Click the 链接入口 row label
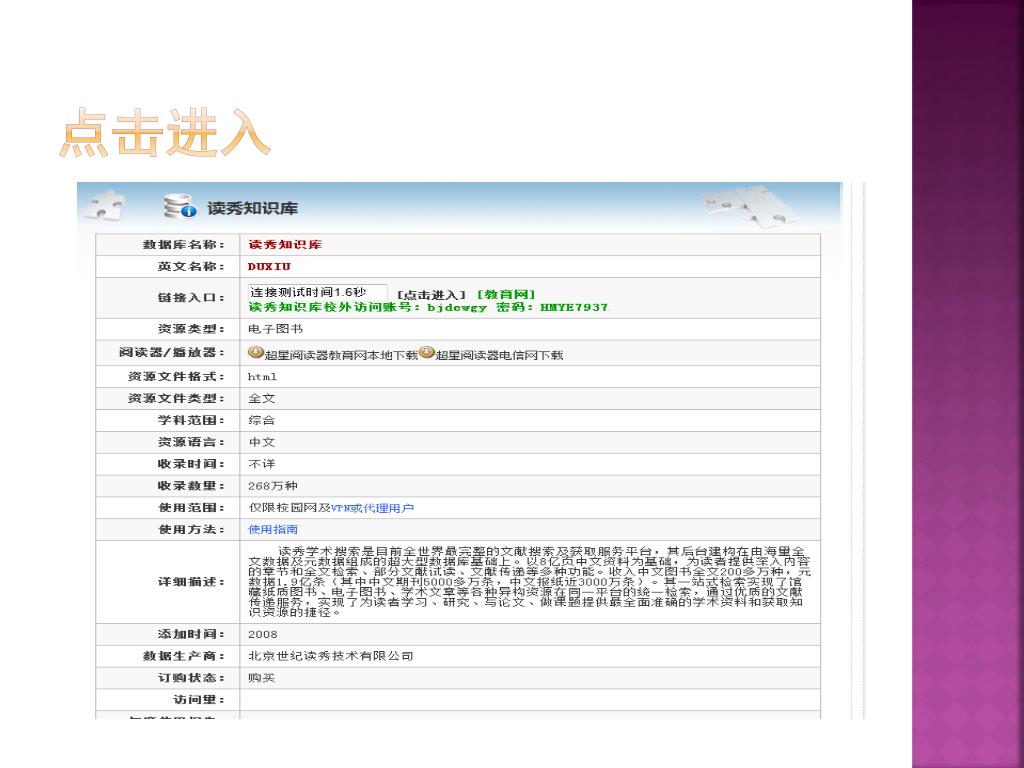 191,298
